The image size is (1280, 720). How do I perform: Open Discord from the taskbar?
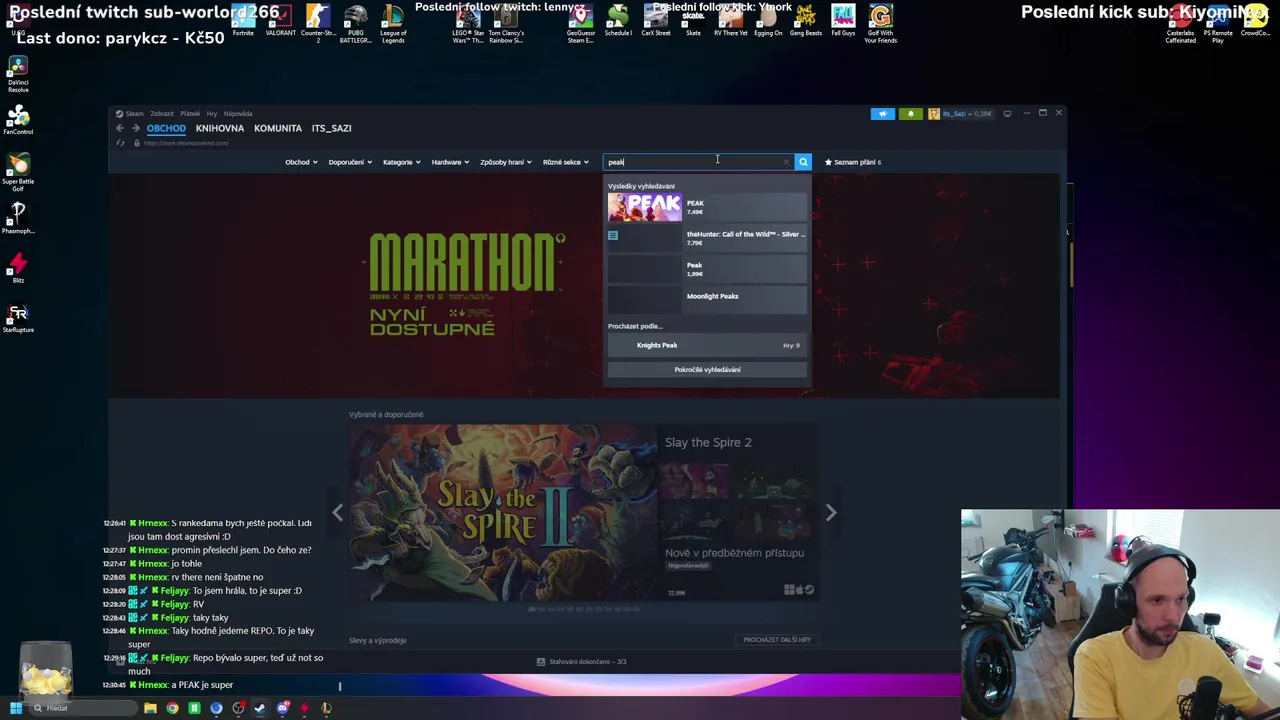(282, 708)
